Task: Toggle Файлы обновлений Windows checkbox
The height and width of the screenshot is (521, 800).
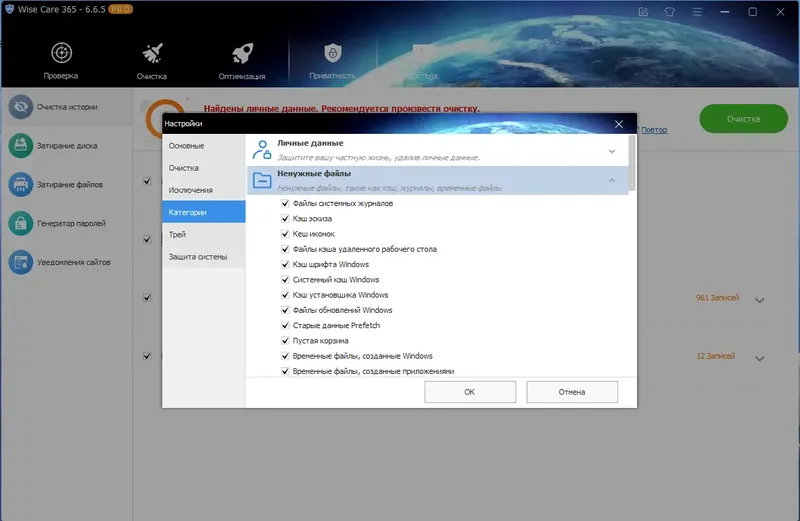Action: [285, 310]
